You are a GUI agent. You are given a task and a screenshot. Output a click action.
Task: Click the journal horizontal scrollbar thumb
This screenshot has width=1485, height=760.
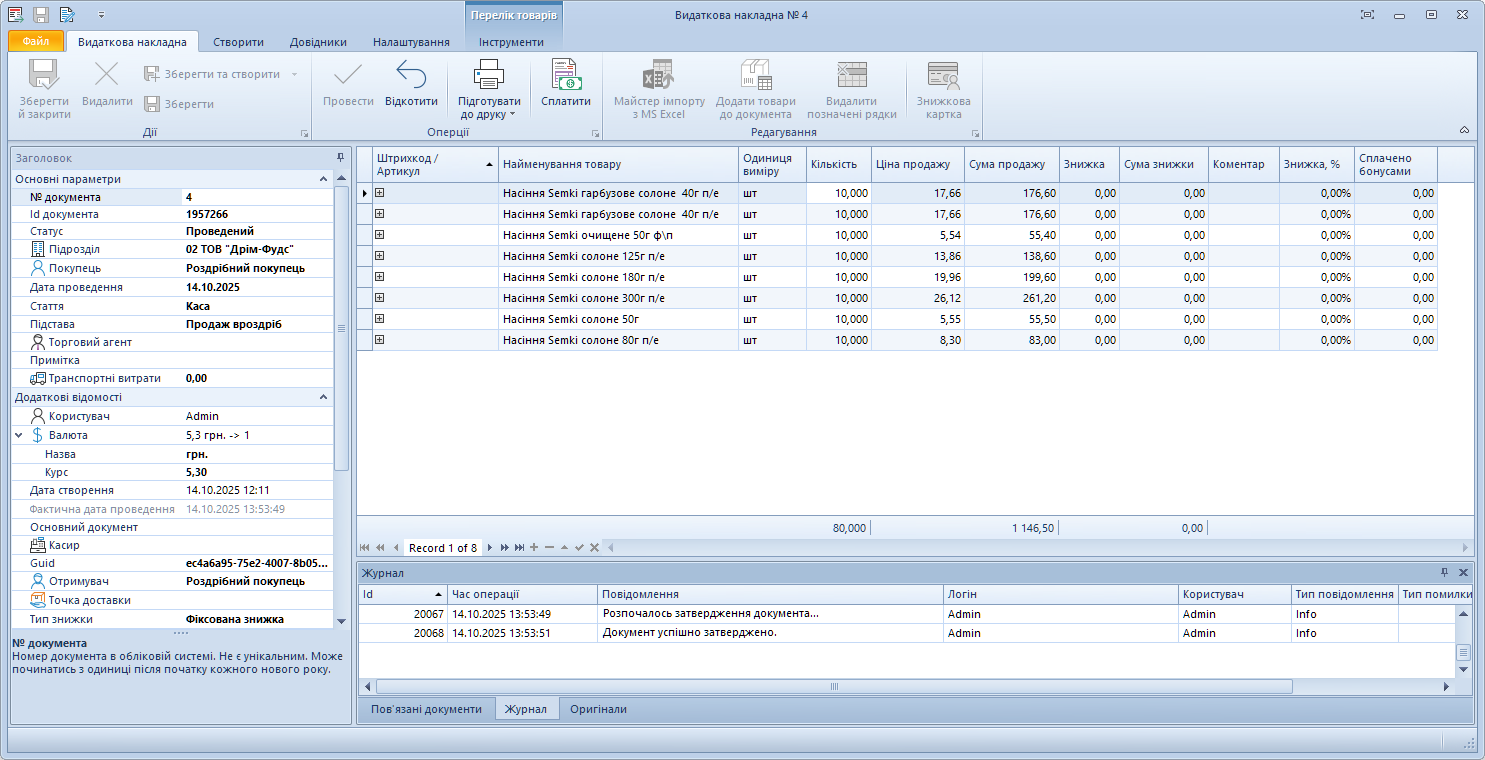click(833, 687)
